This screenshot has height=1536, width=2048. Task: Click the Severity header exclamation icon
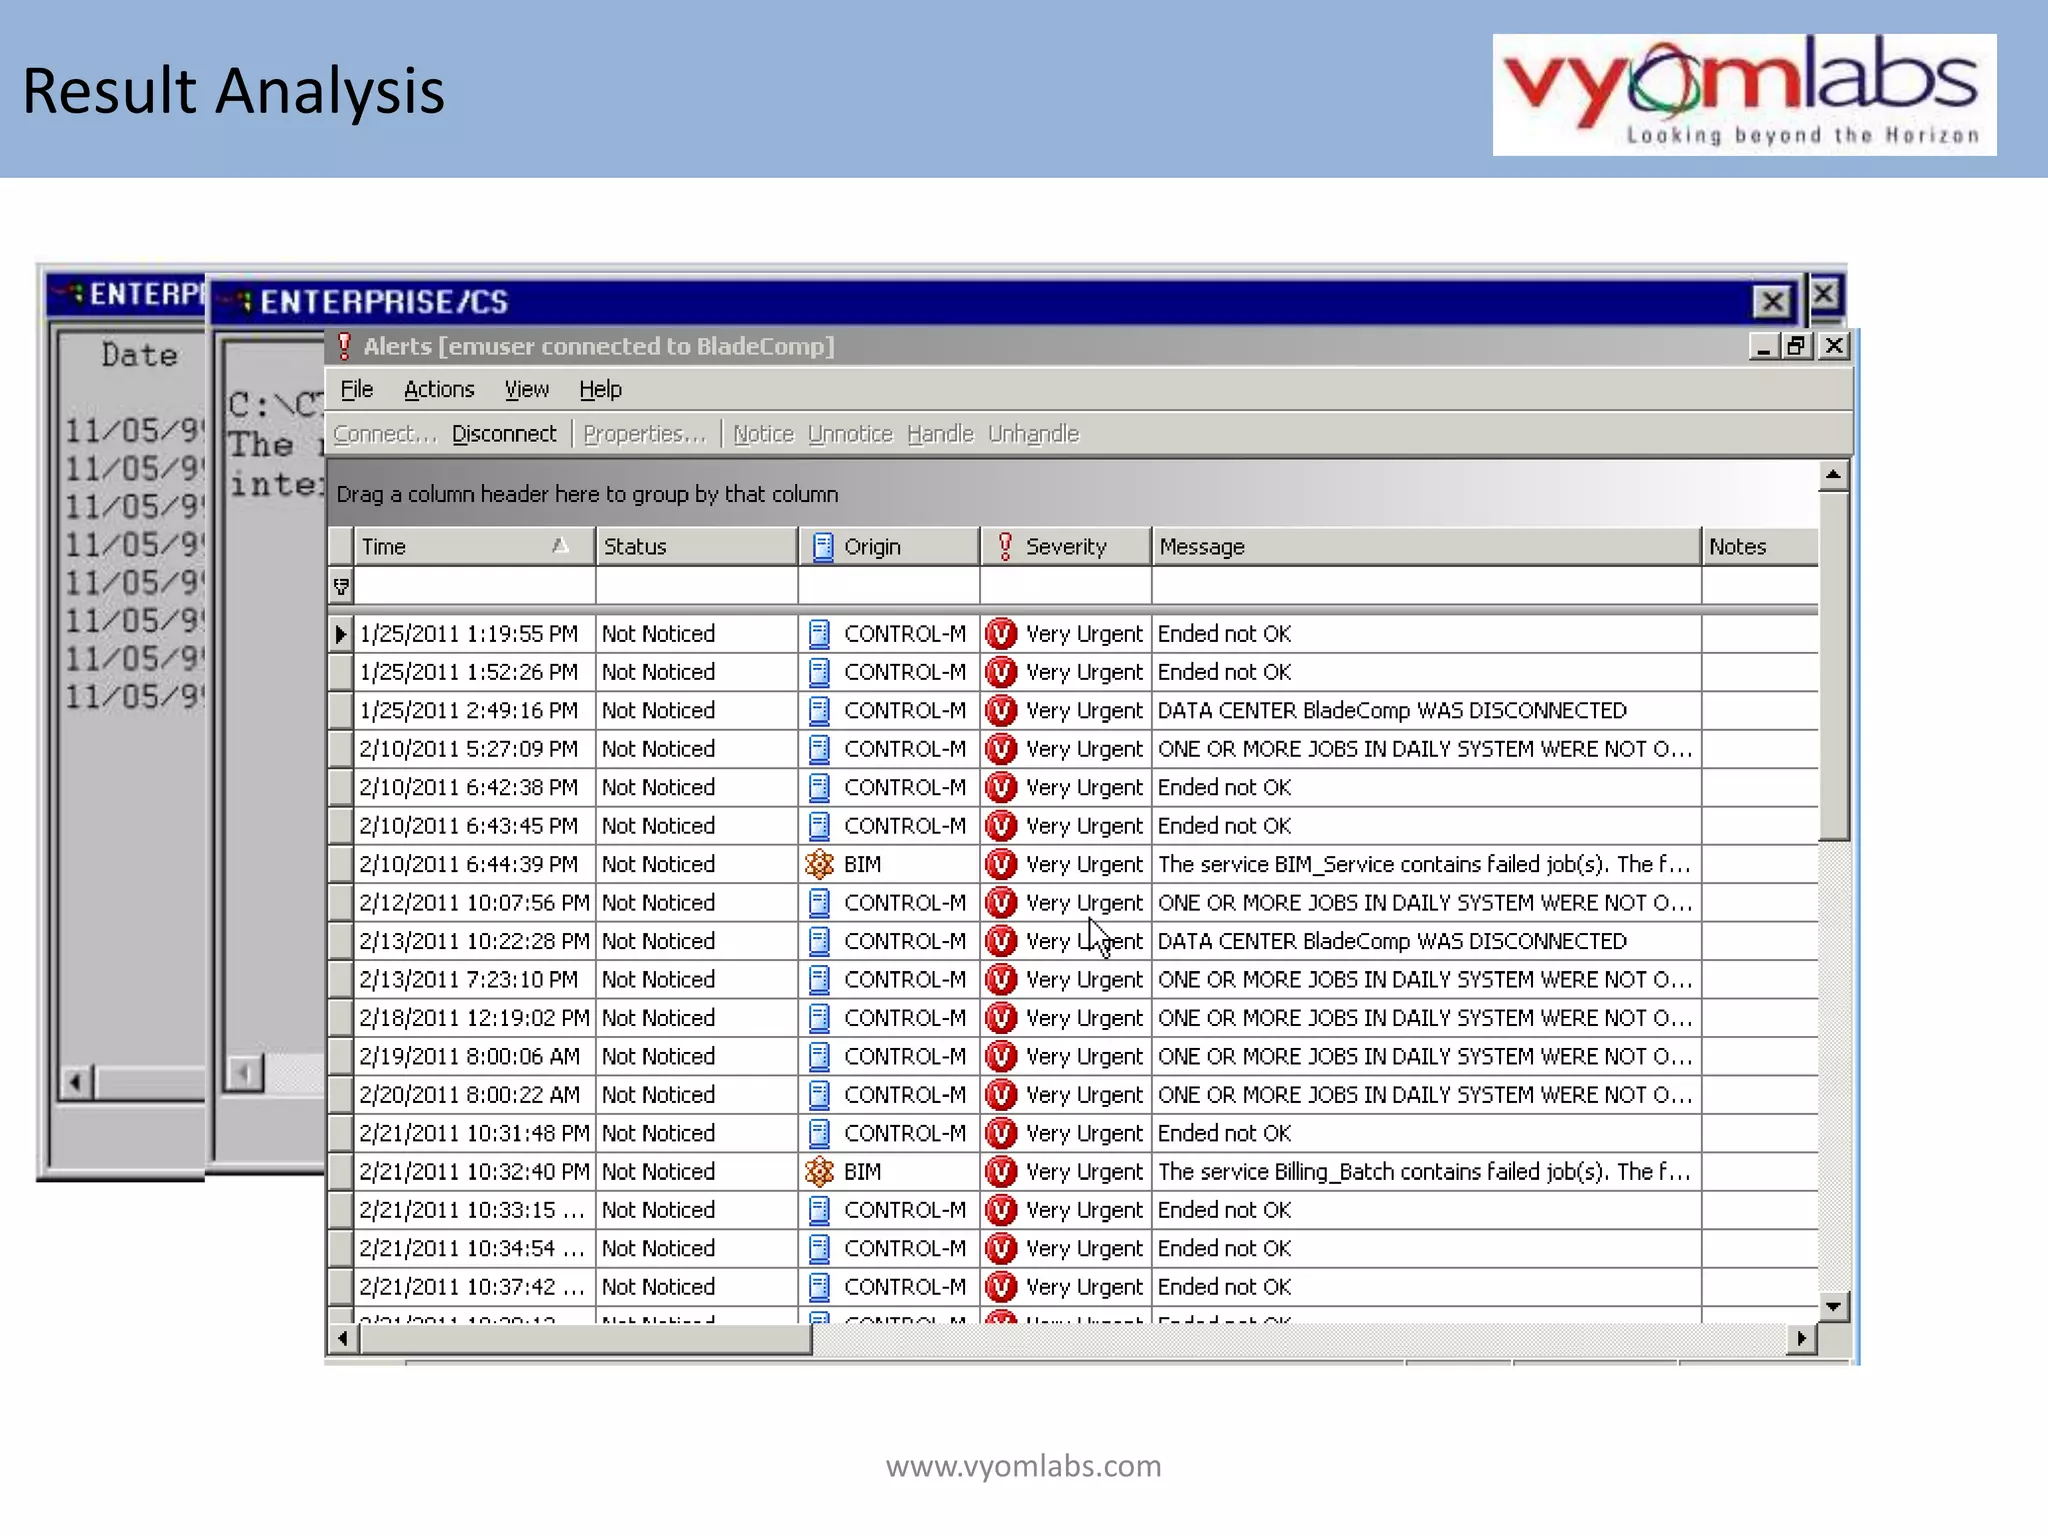pos(1005,546)
